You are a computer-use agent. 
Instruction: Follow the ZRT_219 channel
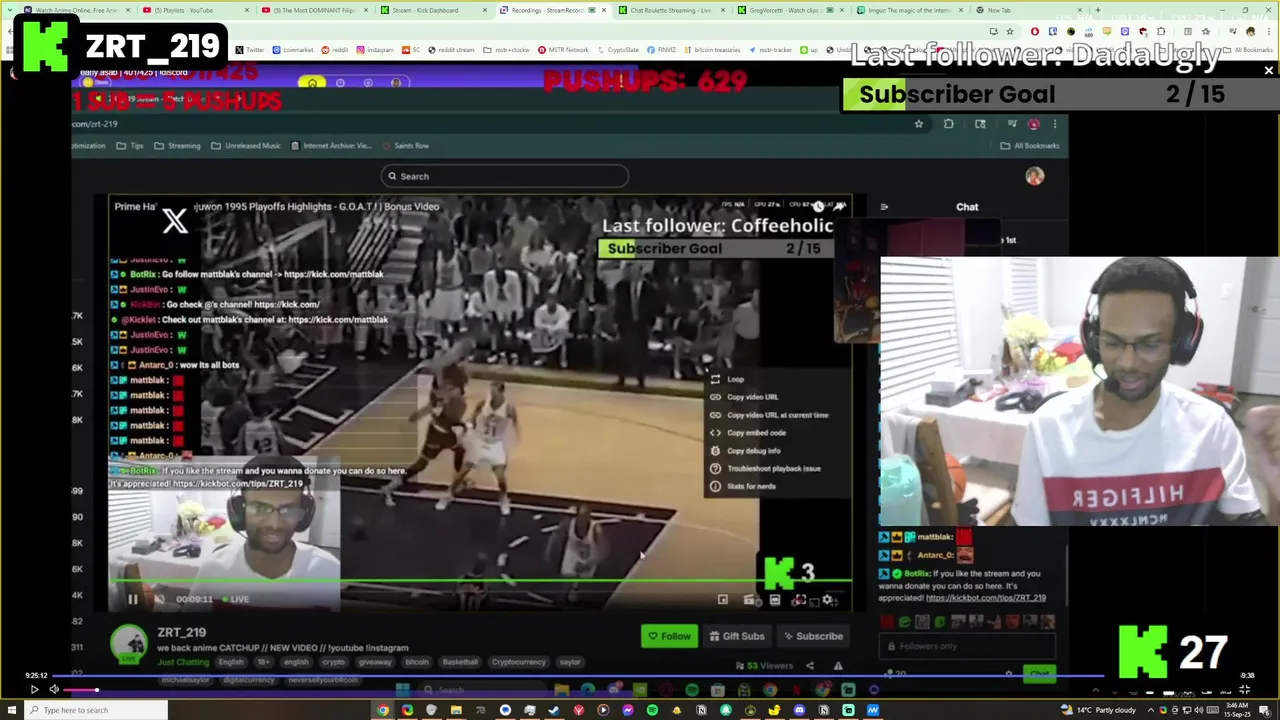[669, 636]
